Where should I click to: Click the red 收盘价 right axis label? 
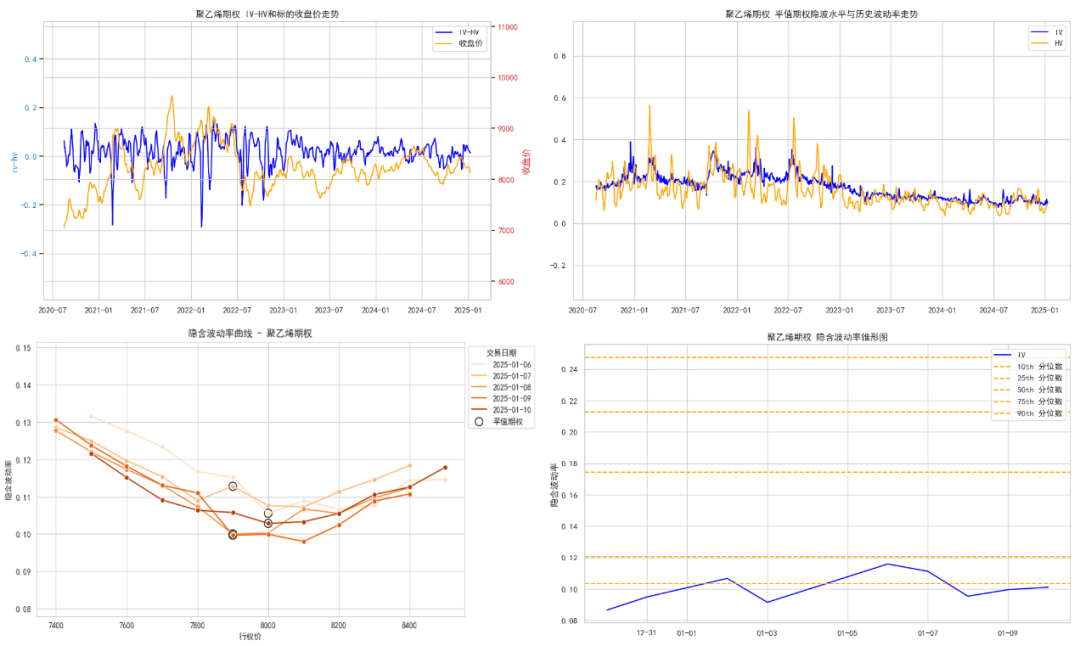526,162
